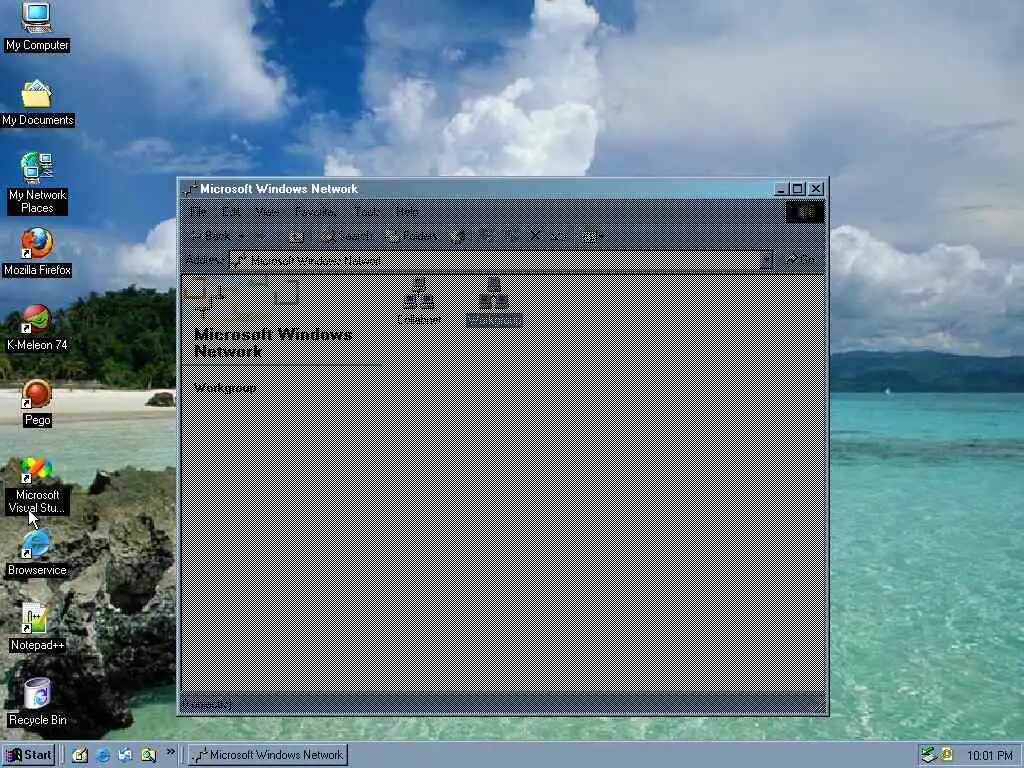Screen dimensions: 1024x768
Task: Open the Favorites menu
Action: coord(315,212)
